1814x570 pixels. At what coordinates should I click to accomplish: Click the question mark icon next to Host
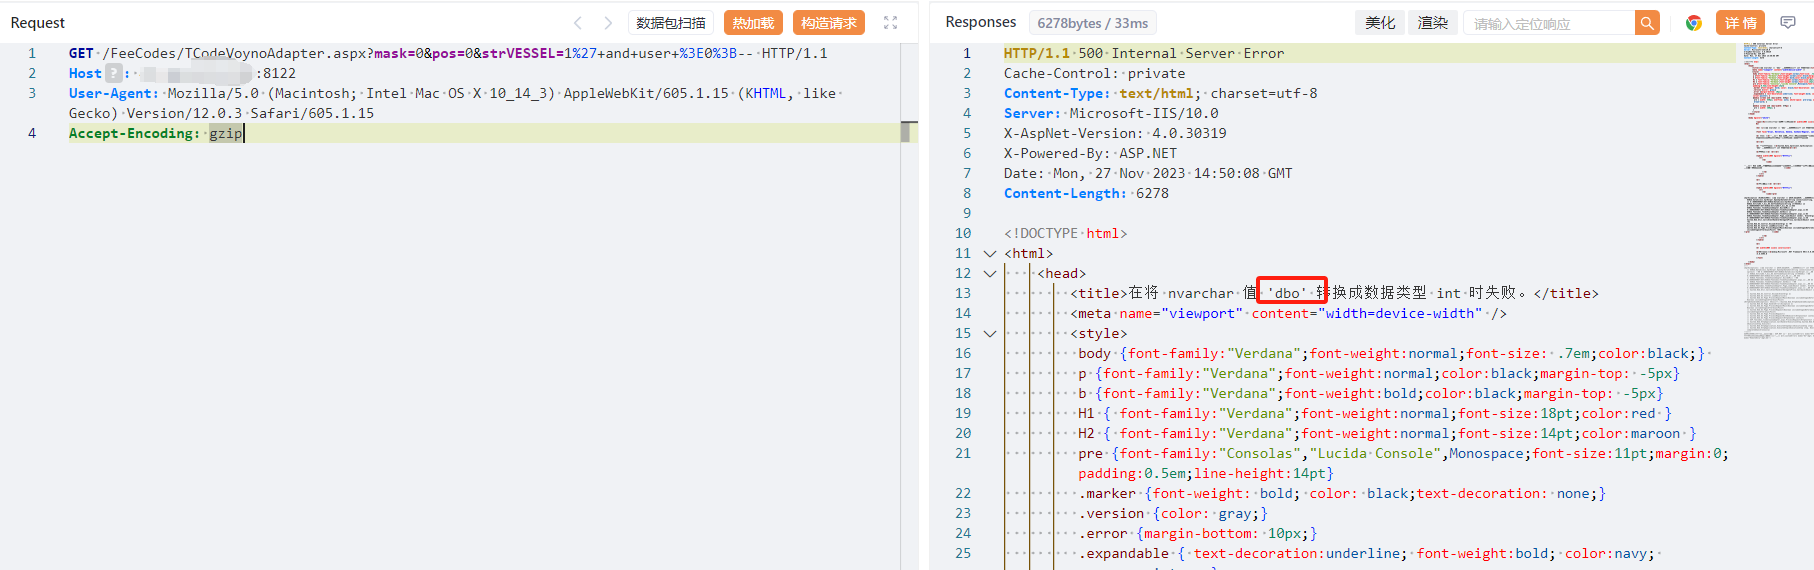coord(114,73)
